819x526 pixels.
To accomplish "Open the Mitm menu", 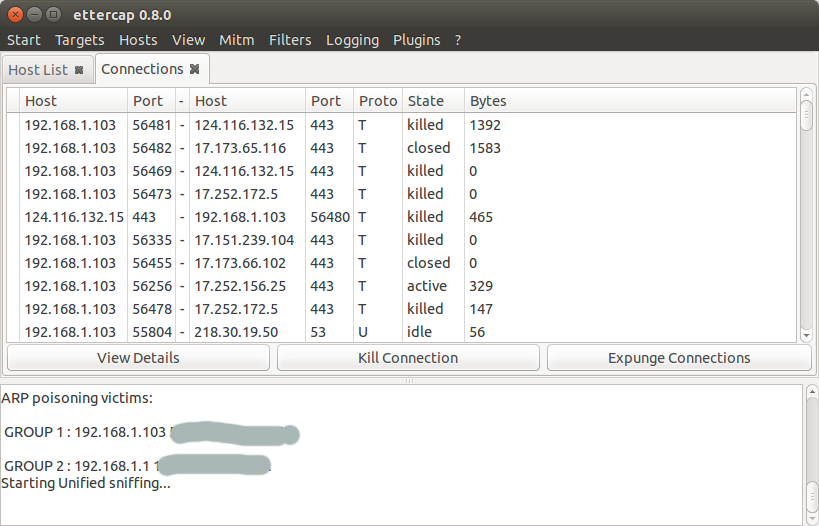I will click(237, 40).
